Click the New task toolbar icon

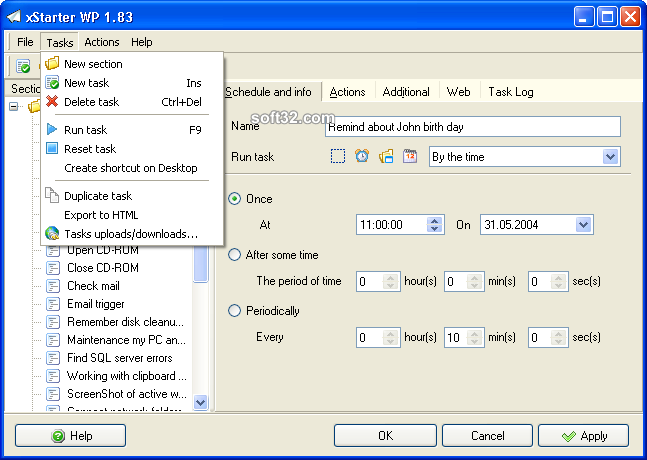click(23, 66)
